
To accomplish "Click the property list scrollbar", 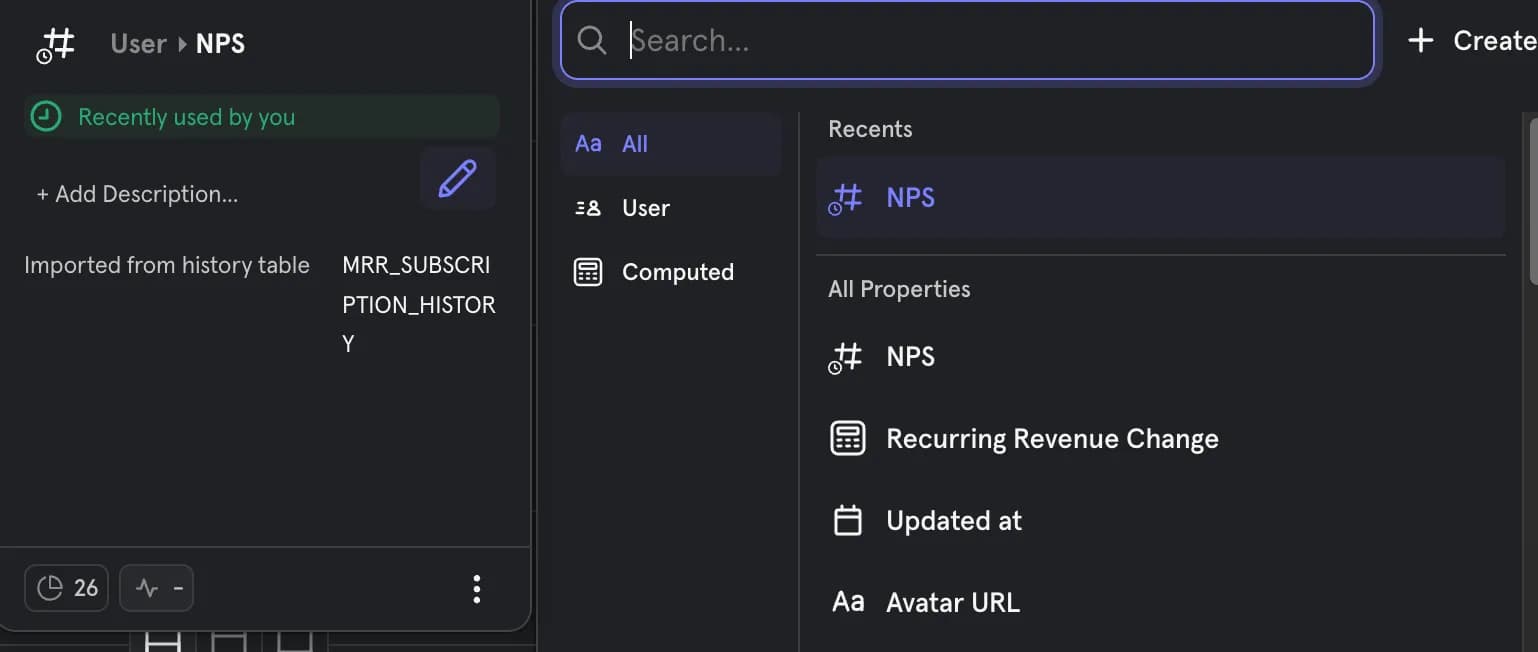I will click(1532, 200).
